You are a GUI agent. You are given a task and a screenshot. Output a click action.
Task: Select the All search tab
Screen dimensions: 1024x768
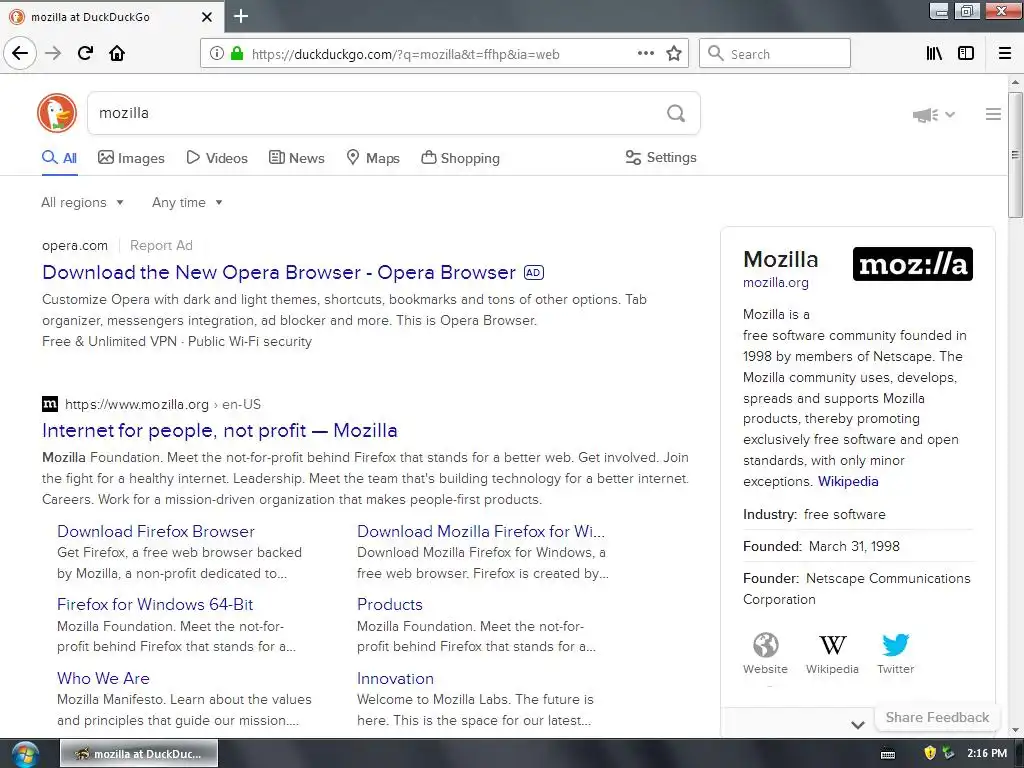click(59, 158)
